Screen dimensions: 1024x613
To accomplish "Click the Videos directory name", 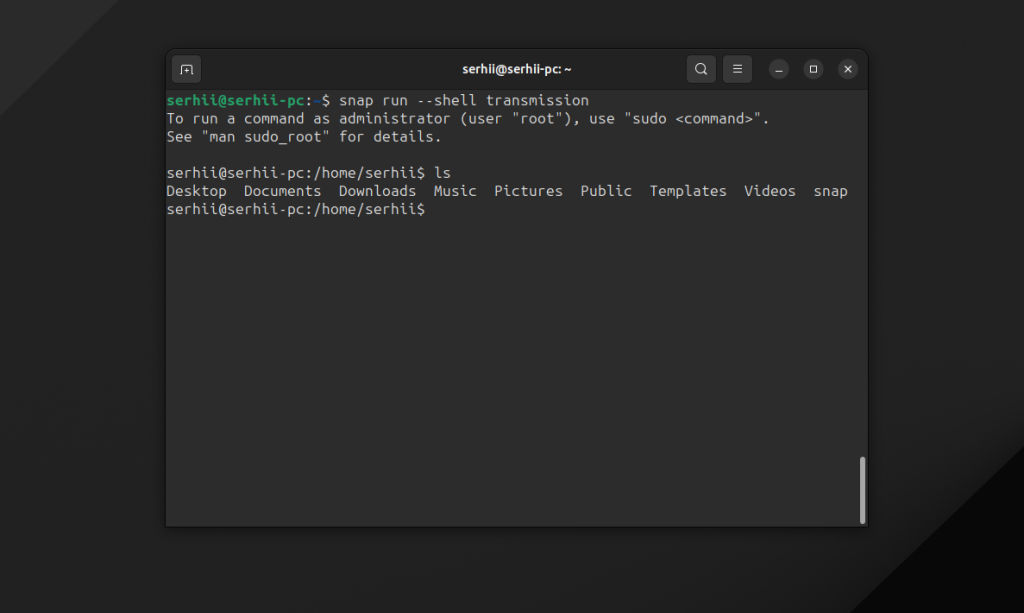I will coord(769,191).
